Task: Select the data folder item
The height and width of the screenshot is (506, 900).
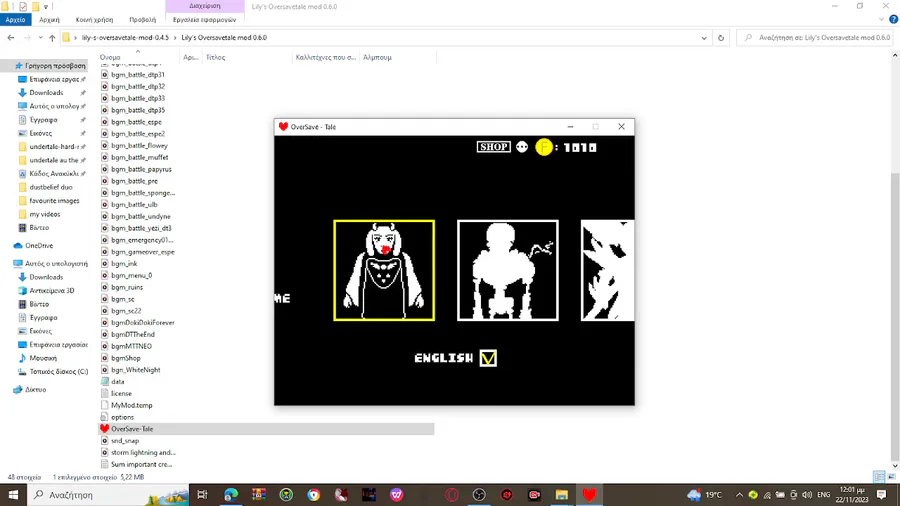Action: coord(118,382)
